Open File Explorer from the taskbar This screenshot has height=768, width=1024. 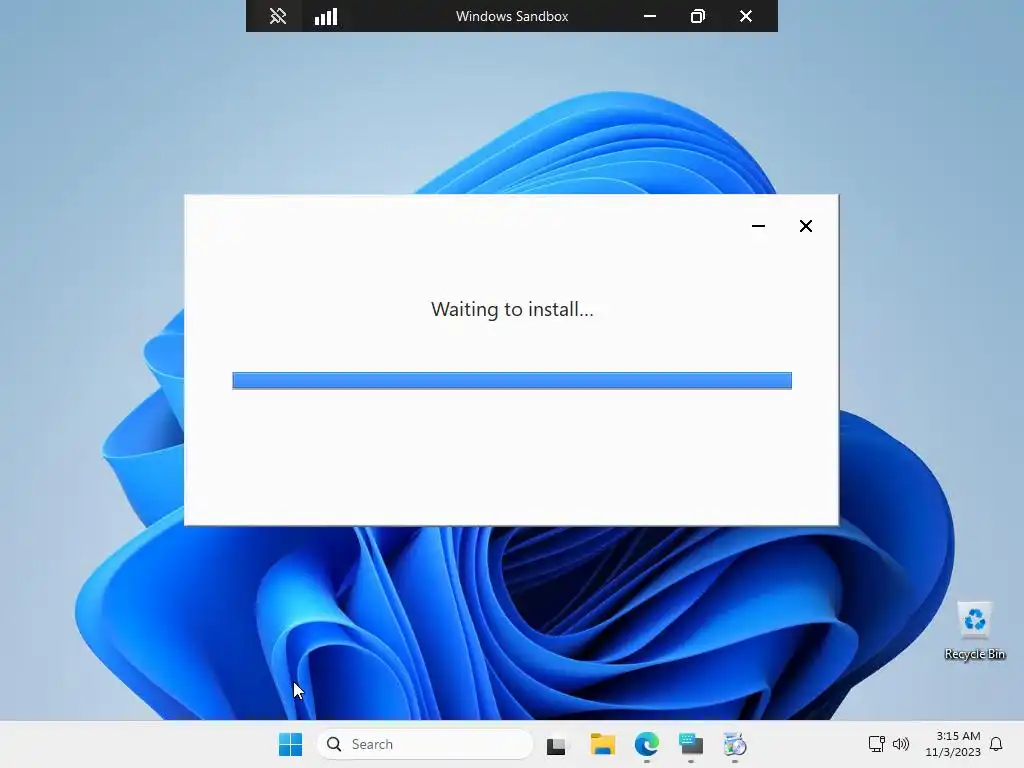(603, 744)
